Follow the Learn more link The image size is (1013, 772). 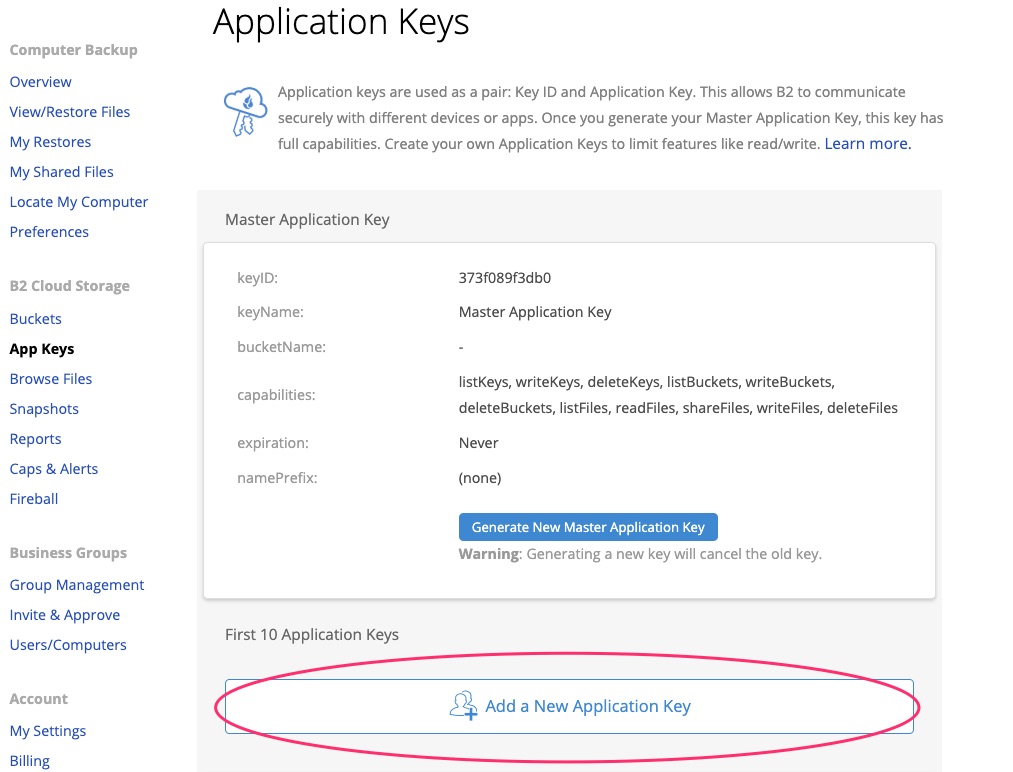point(868,143)
